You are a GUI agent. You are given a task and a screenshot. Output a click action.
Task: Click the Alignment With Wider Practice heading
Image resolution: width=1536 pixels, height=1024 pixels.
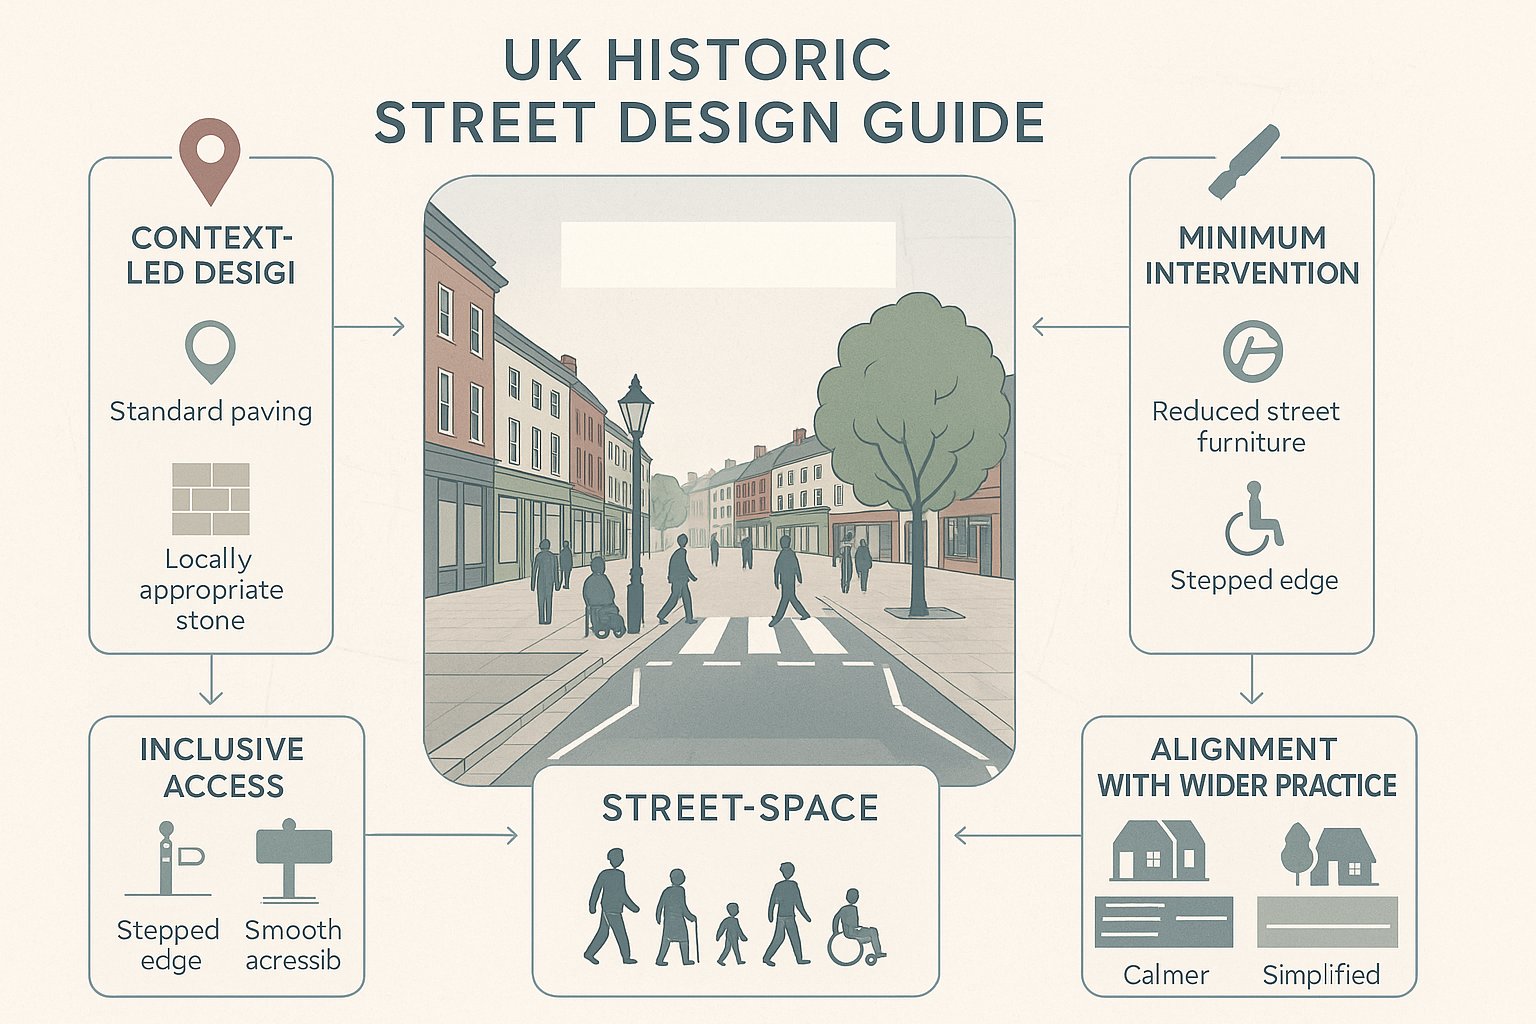pos(1246,768)
